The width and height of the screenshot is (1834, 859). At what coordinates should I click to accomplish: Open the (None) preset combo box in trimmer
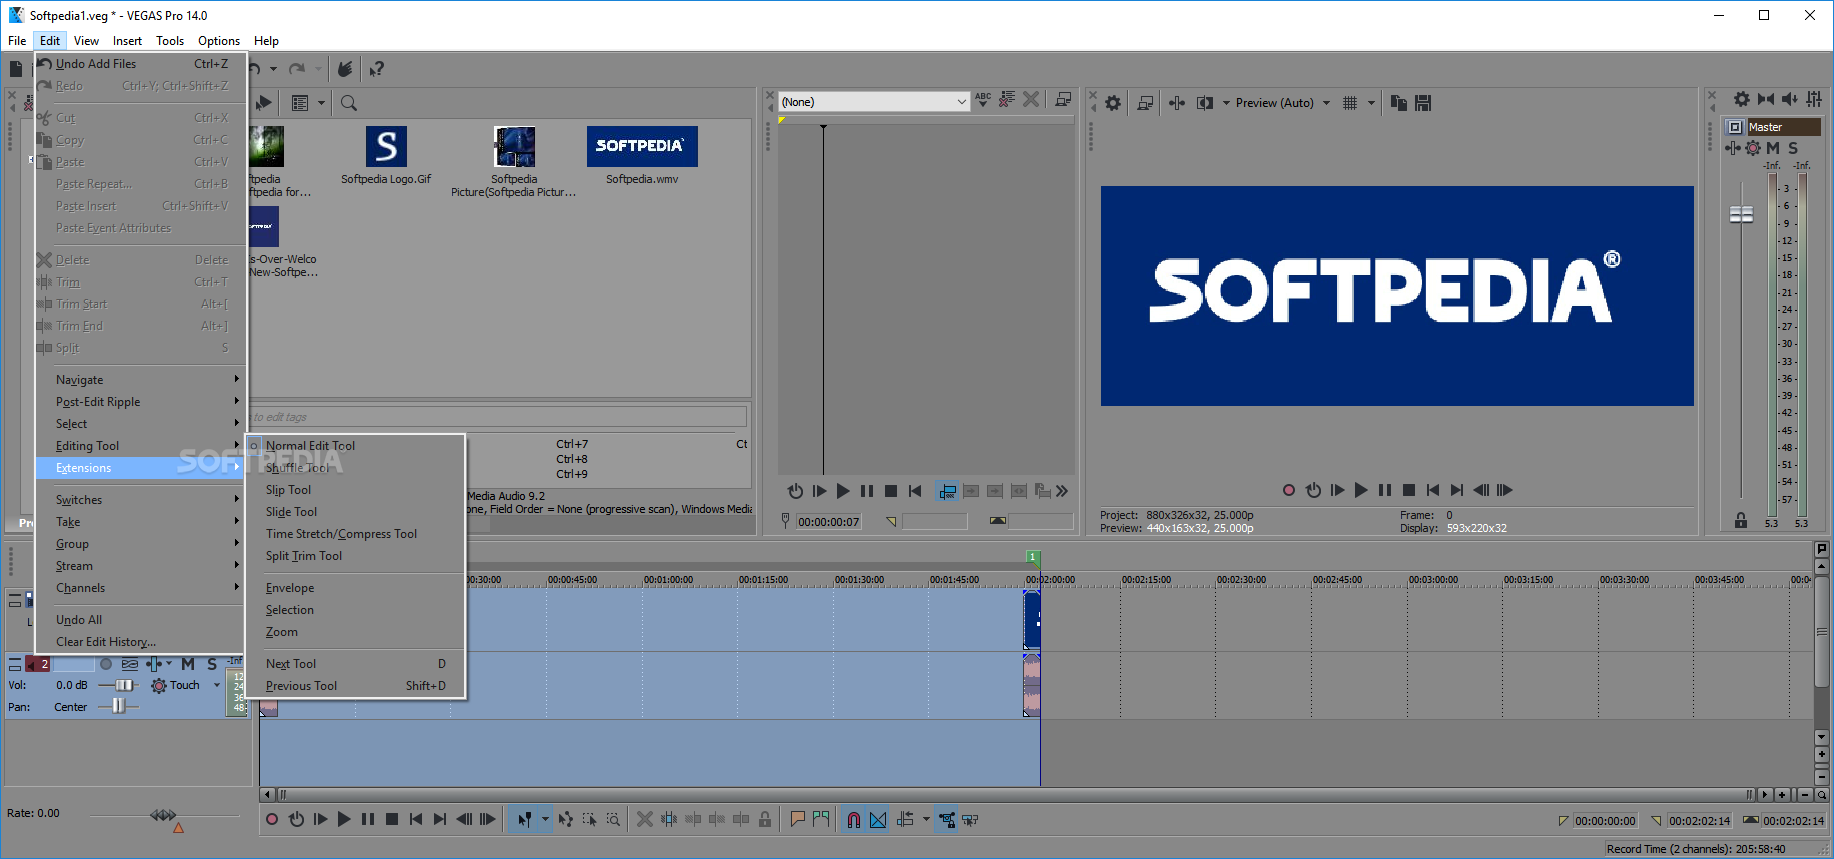[874, 102]
